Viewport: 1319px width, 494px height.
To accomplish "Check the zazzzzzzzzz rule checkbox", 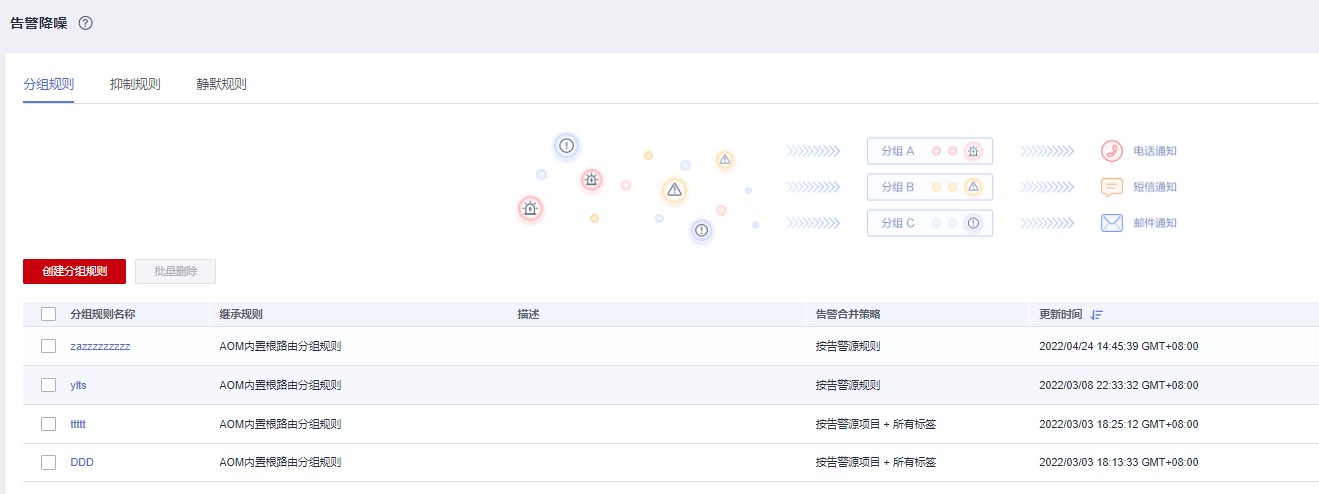I will tap(48, 346).
